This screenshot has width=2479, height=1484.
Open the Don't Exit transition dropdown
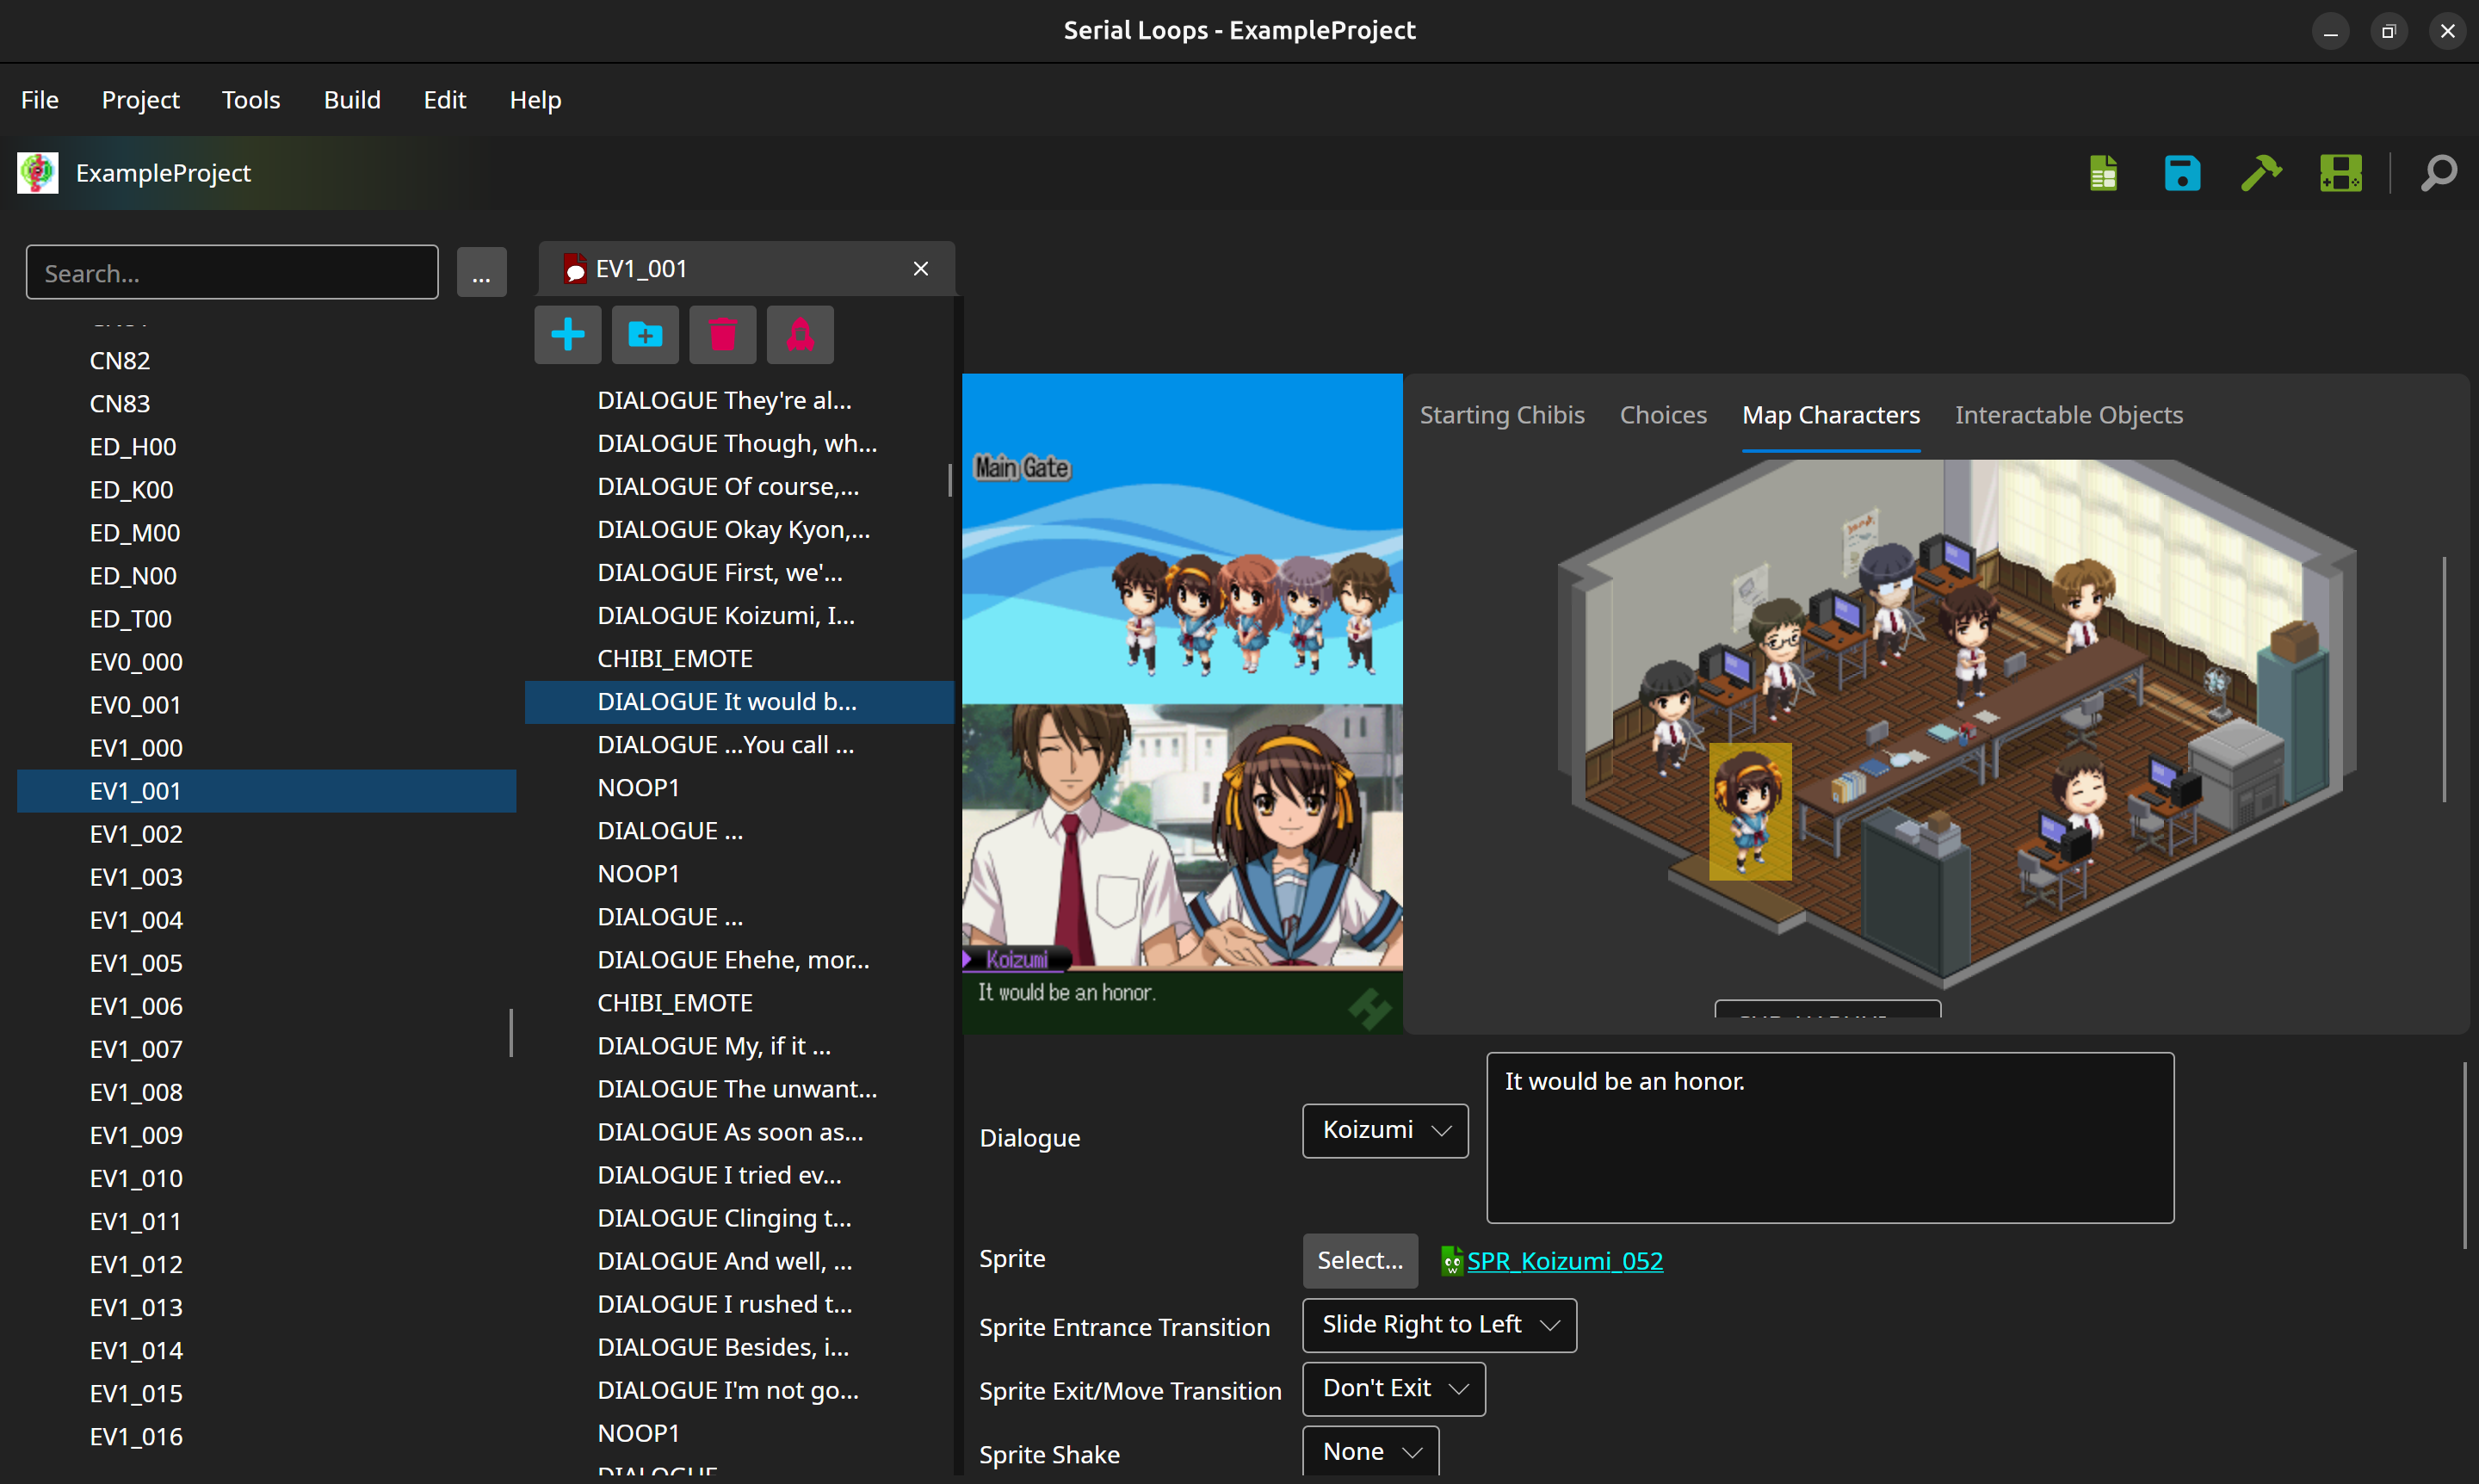(x=1393, y=1389)
